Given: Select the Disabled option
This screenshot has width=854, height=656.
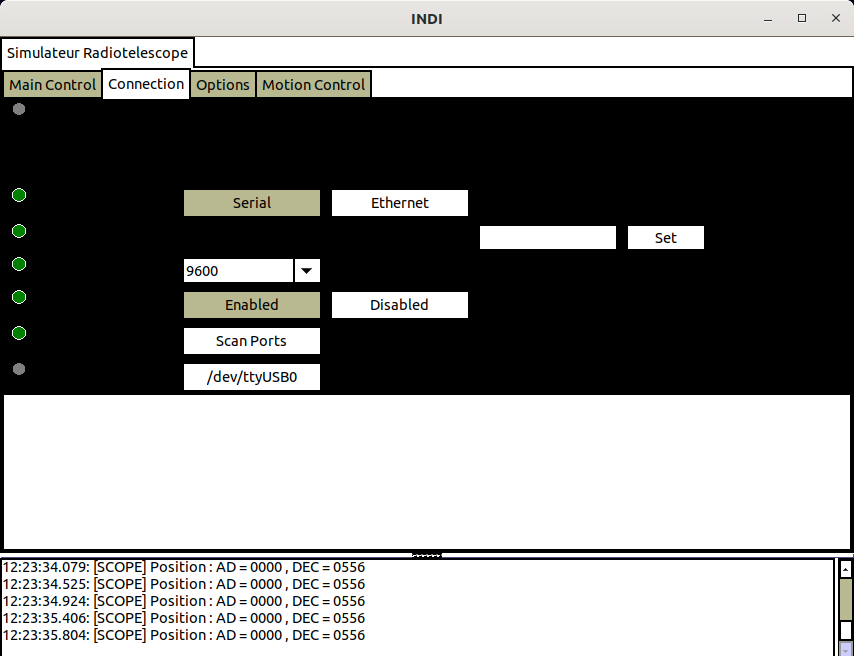Looking at the screenshot, I should [x=399, y=305].
